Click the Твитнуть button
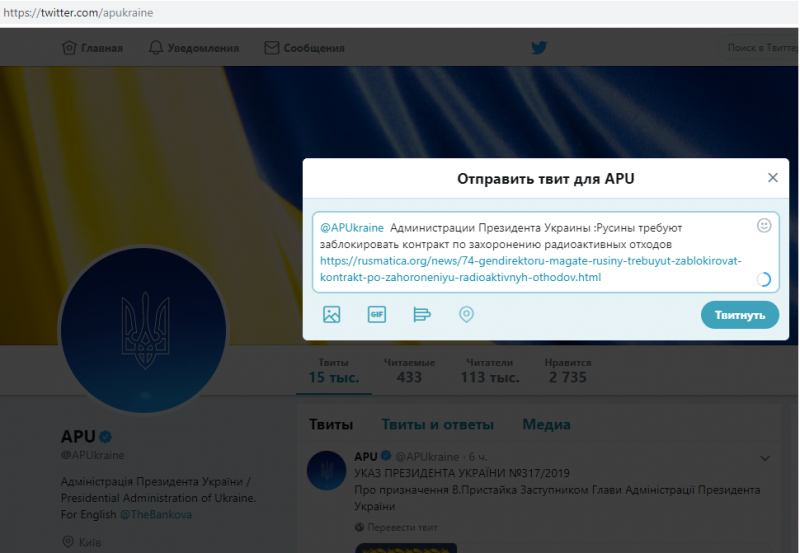This screenshot has height=553, width=800. [x=740, y=315]
